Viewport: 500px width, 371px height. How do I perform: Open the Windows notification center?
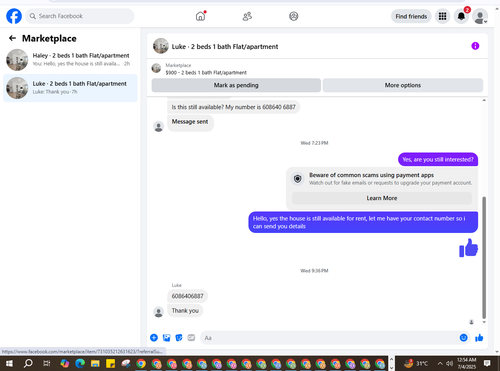coord(487,363)
